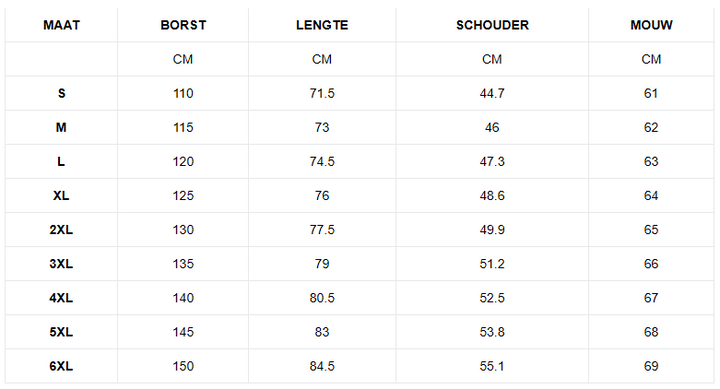Select the size M row label
The width and height of the screenshot is (720, 389).
coord(61,127)
